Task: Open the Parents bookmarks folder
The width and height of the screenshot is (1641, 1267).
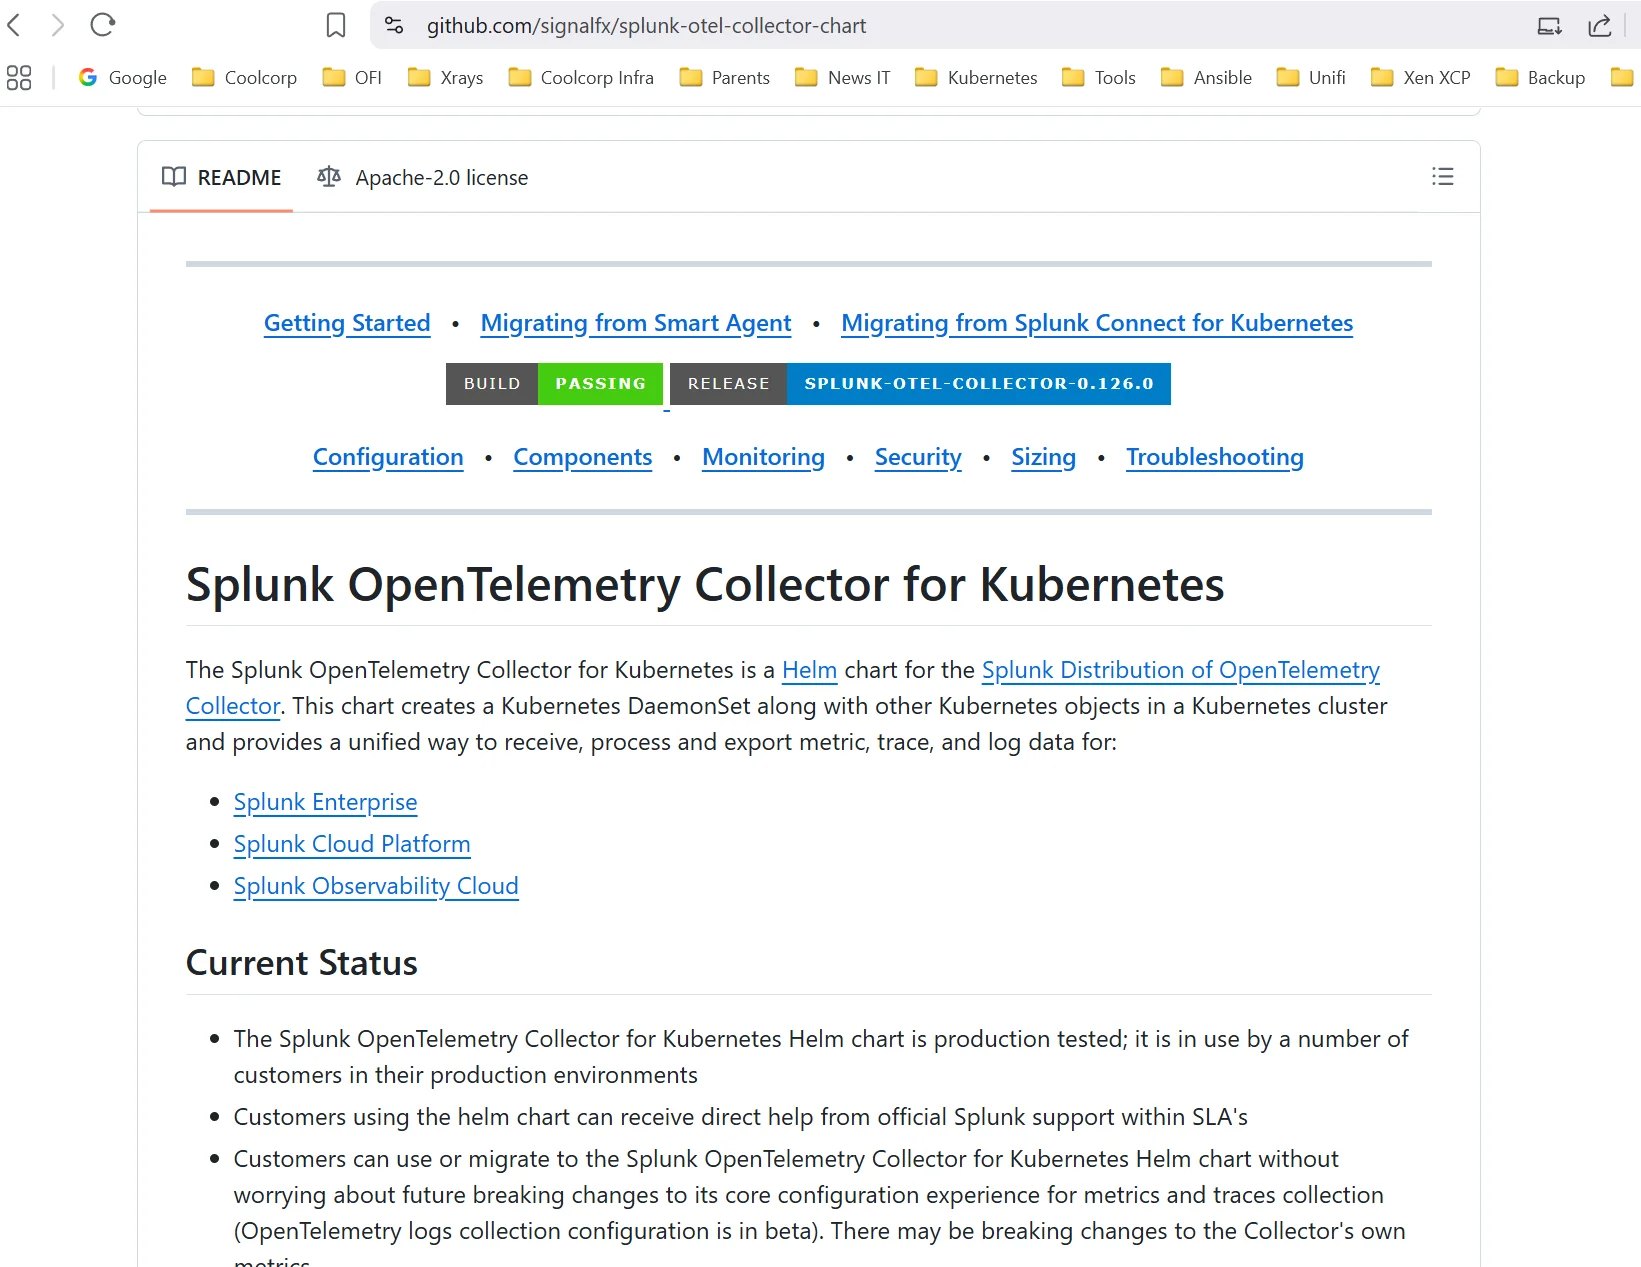Action: coord(725,77)
